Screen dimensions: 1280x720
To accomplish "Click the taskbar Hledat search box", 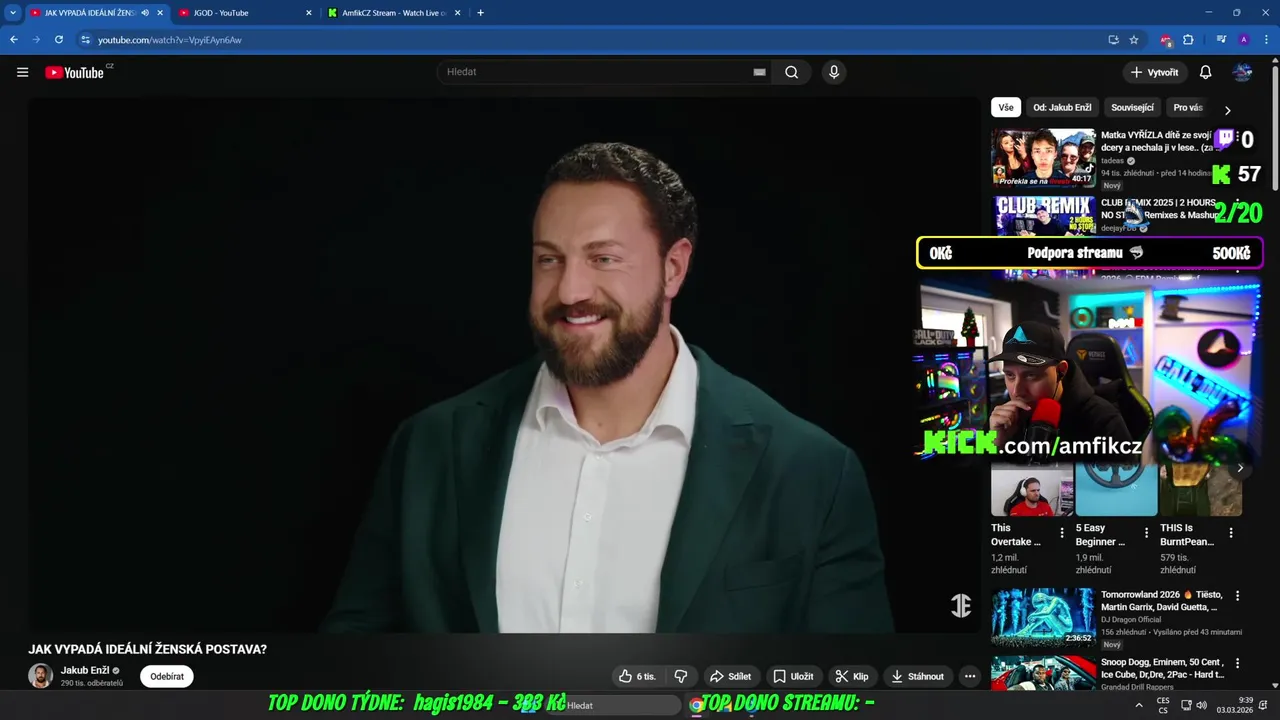I will click(612, 705).
